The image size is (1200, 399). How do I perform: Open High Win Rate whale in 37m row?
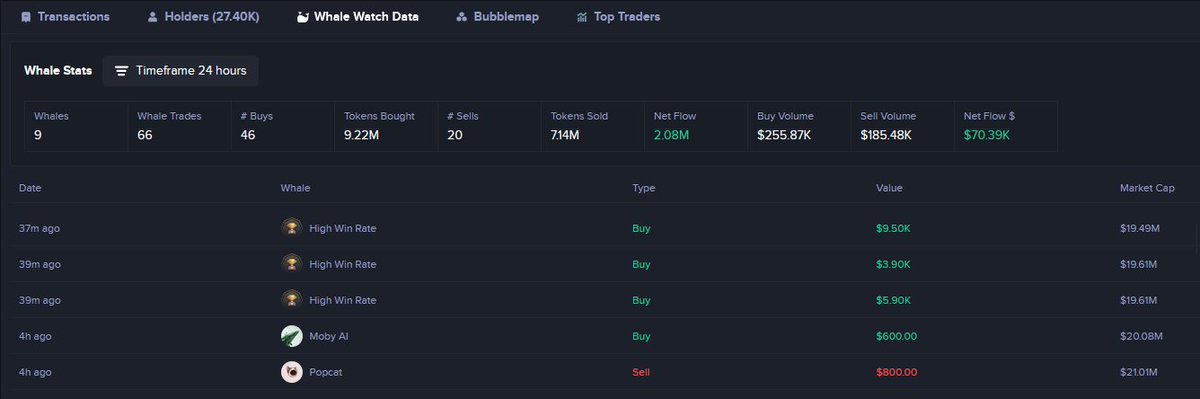pos(343,228)
